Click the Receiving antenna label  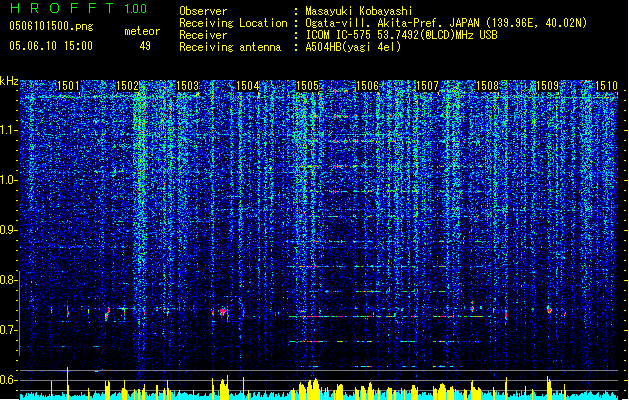tap(230, 47)
